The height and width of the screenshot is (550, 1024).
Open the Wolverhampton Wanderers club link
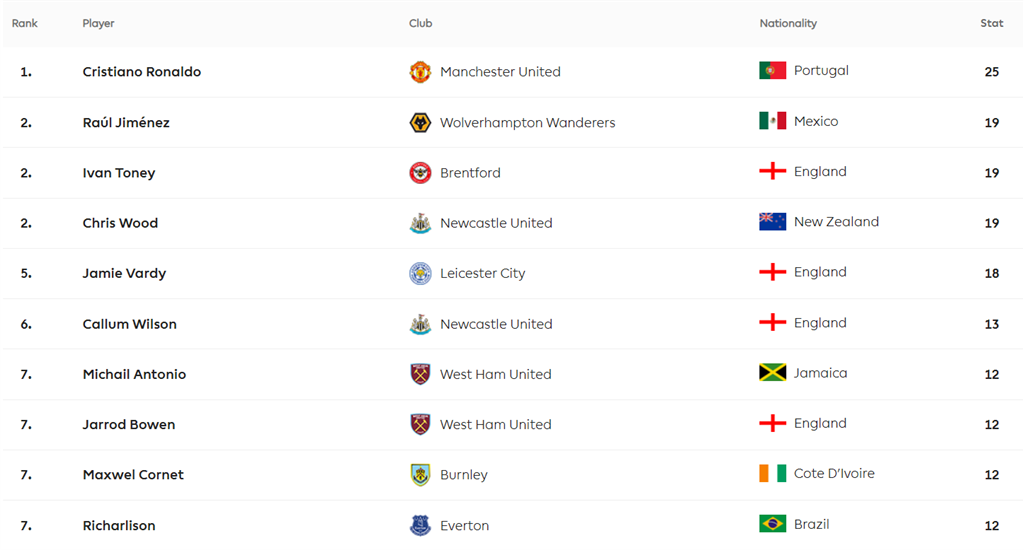pyautogui.click(x=527, y=123)
